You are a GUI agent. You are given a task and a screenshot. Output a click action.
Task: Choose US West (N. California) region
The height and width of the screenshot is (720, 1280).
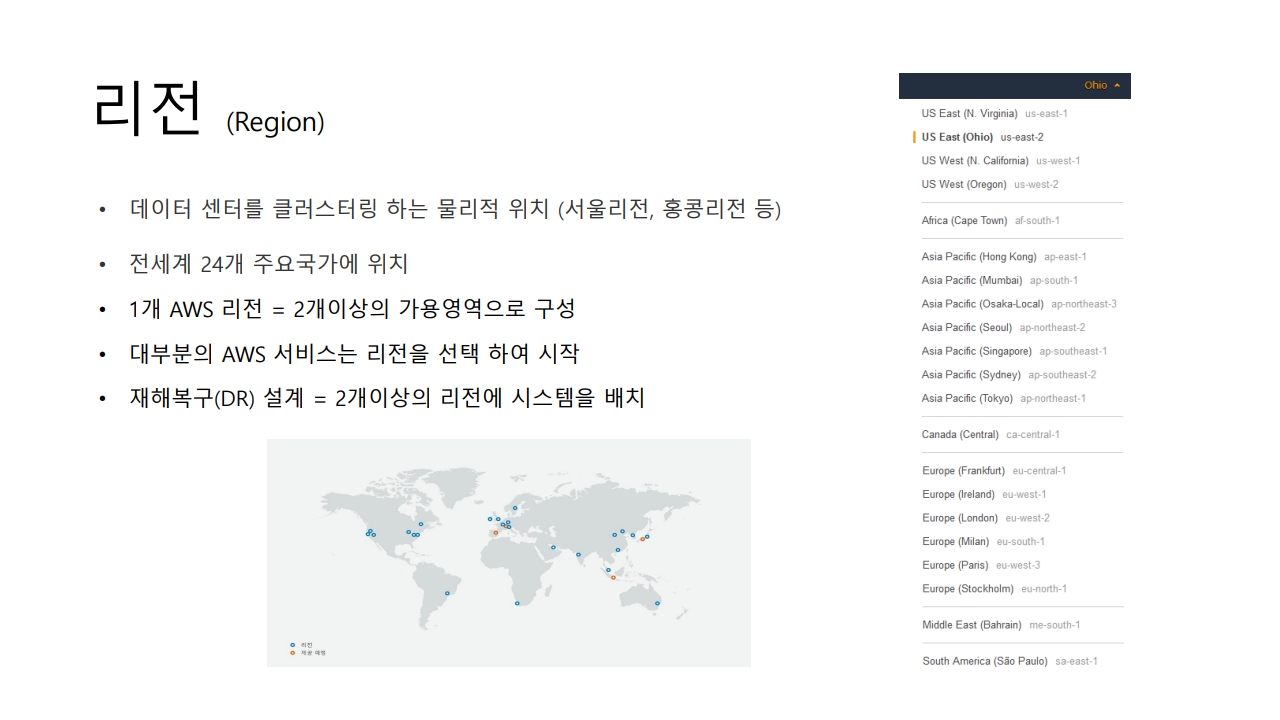pyautogui.click(x=1001, y=160)
